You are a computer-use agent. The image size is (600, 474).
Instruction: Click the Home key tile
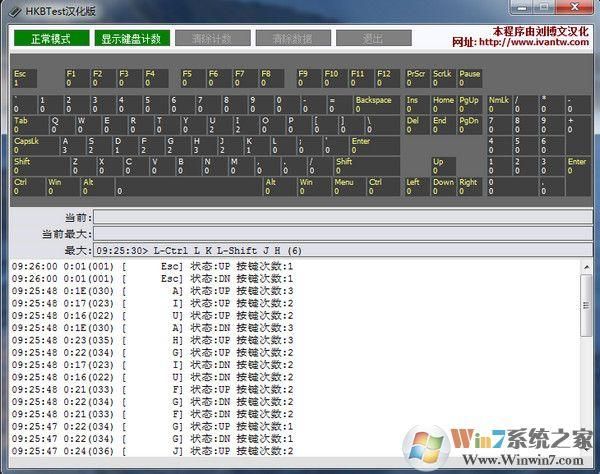coord(443,105)
